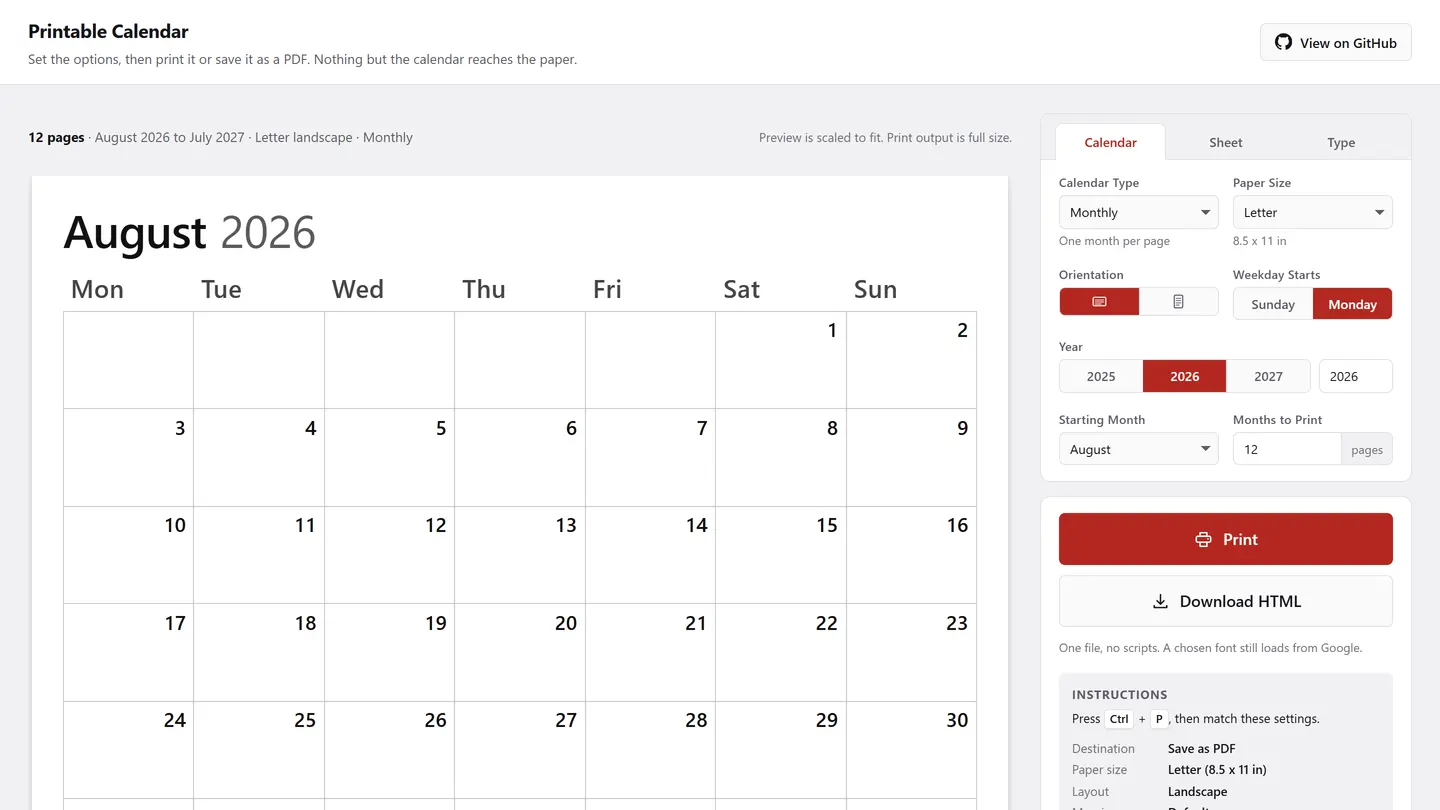Open the Calendar Type dropdown
Screen dimensions: 1440x810
(x=1139, y=212)
